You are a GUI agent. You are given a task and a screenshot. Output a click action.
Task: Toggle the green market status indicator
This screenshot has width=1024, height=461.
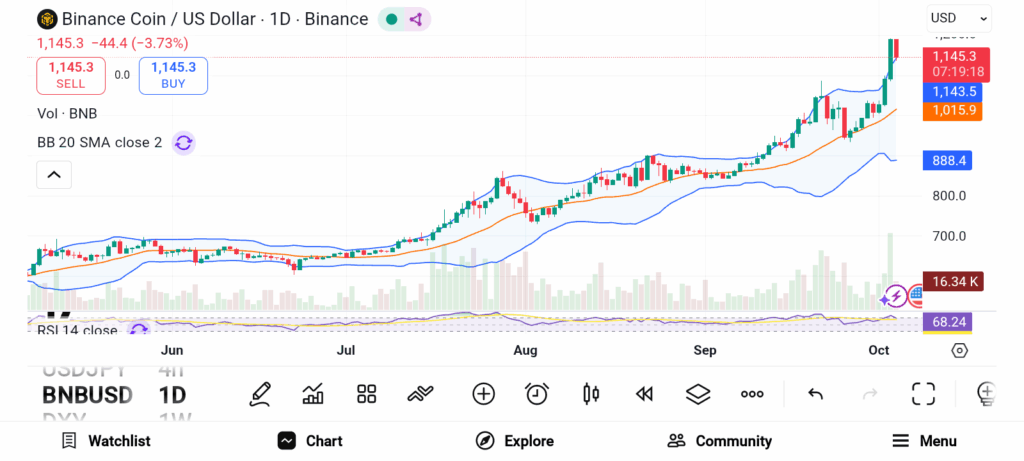[x=391, y=19]
